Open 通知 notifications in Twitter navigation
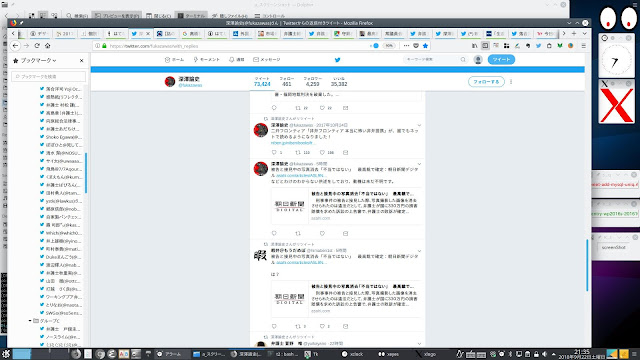640x360 pixels. point(237,60)
